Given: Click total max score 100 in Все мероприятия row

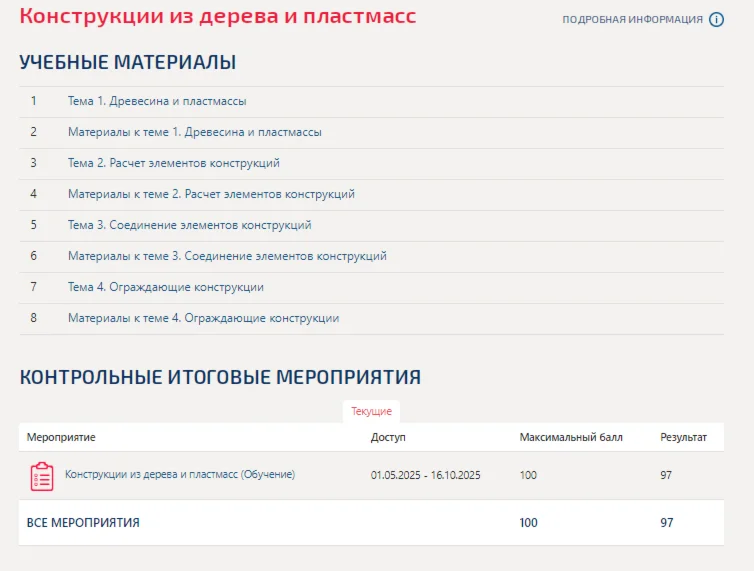Looking at the screenshot, I should point(528,522).
